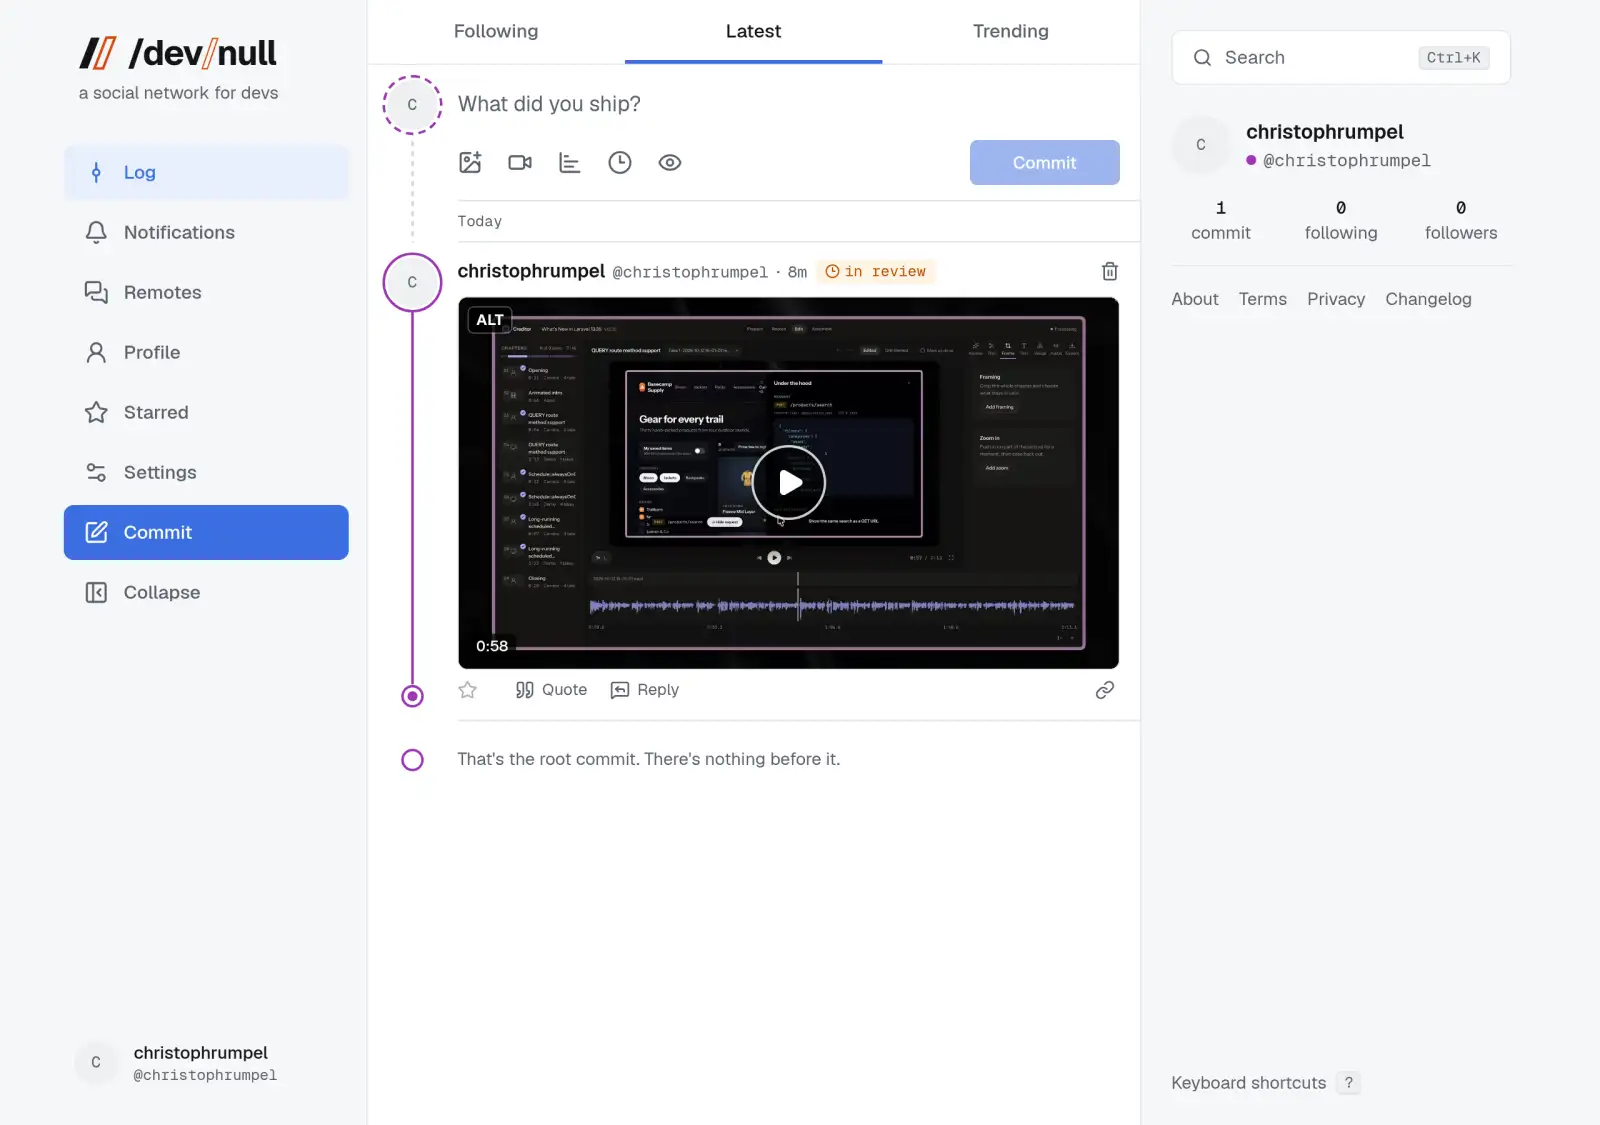Open Notifications from the sidebar
Image resolution: width=1600 pixels, height=1125 pixels.
[x=206, y=232]
